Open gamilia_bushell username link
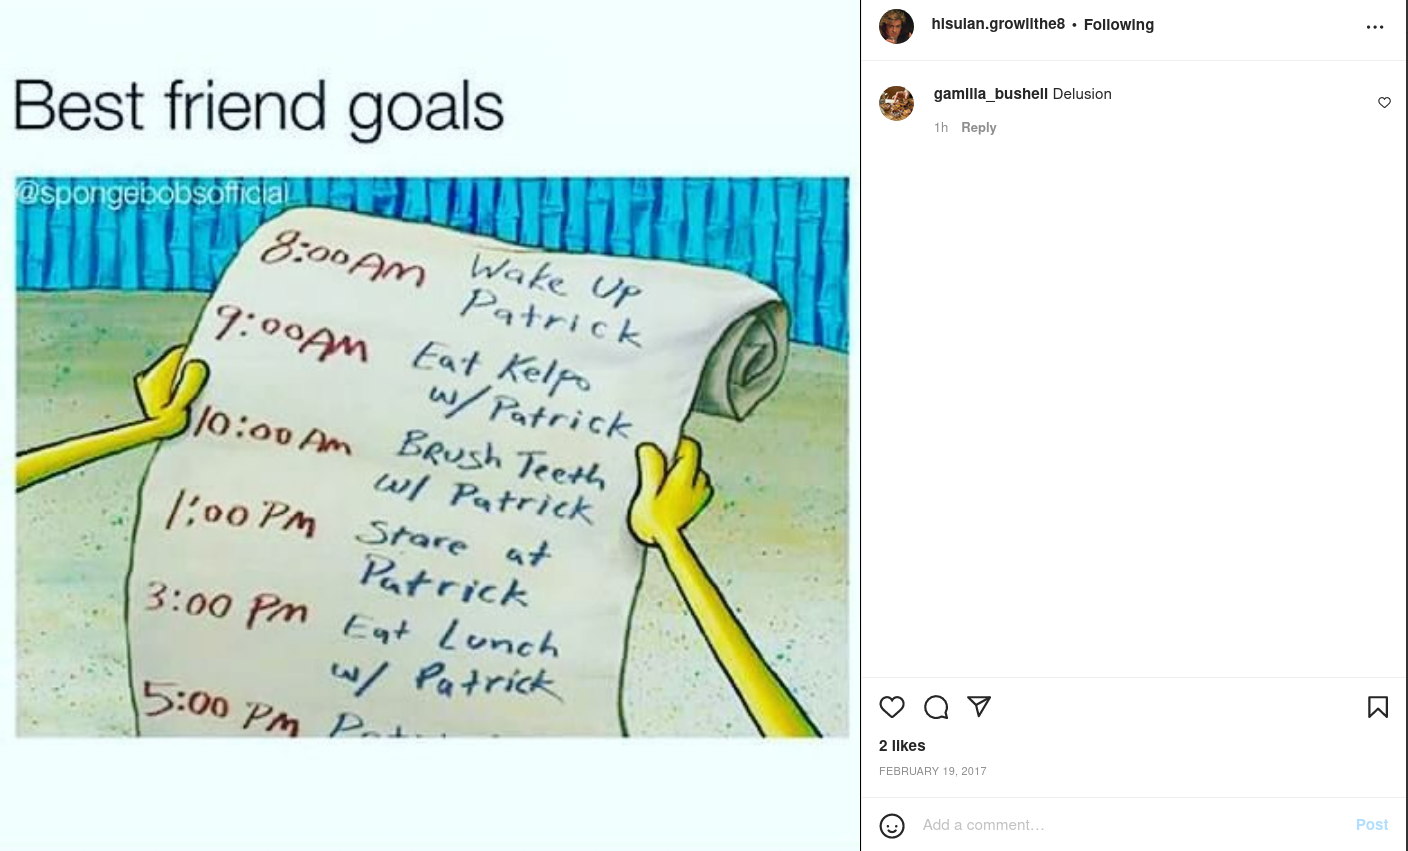The image size is (1408, 851). (990, 94)
